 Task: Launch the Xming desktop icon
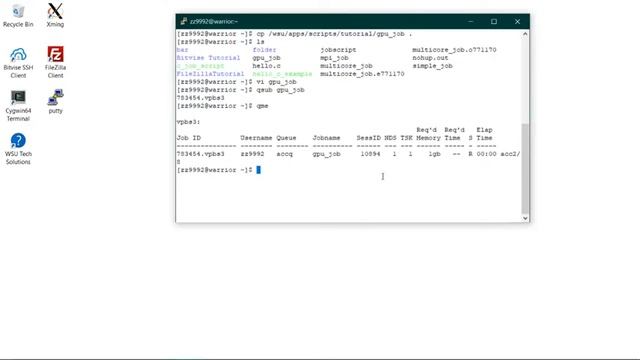point(55,16)
